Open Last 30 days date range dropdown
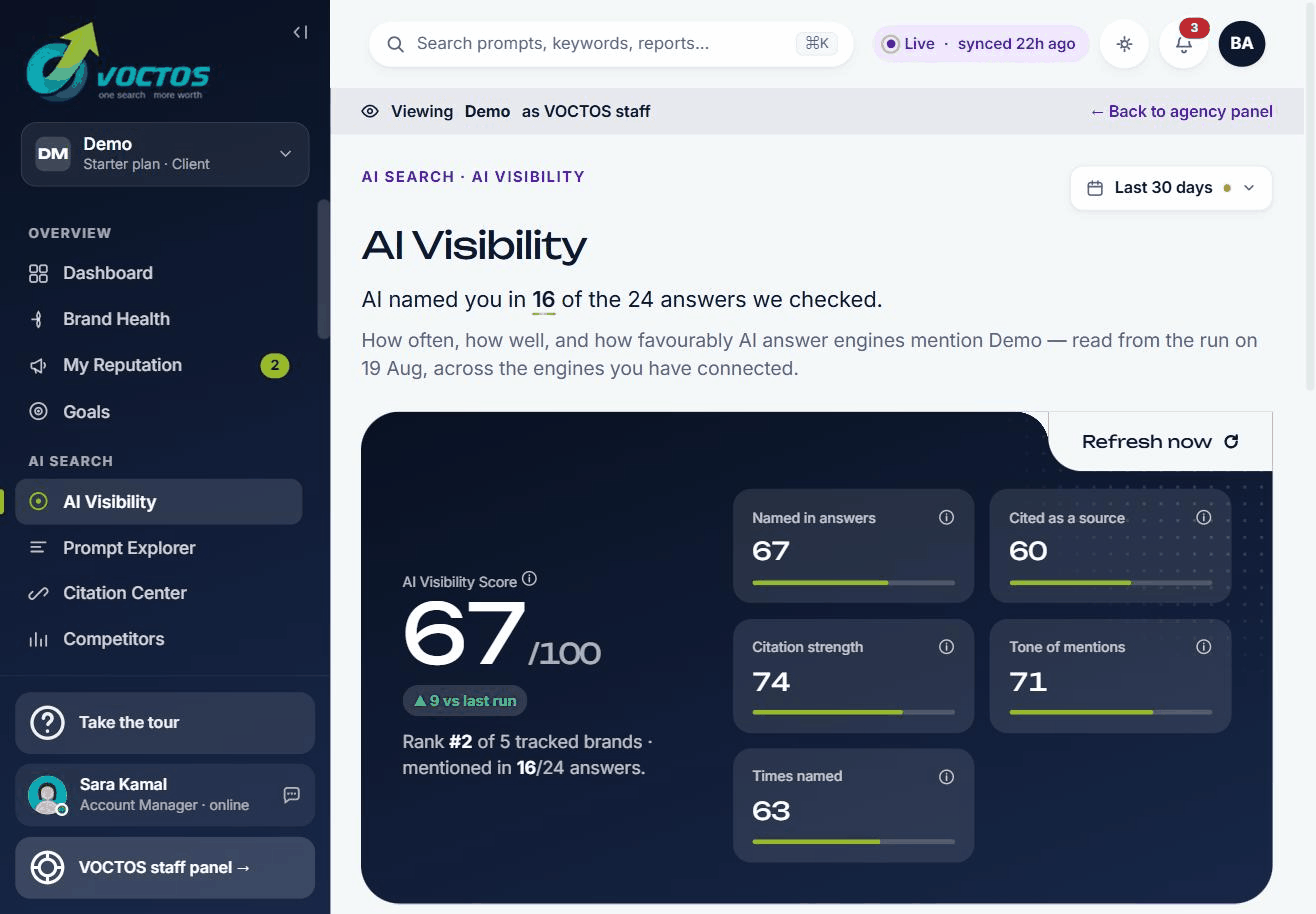 point(1171,188)
